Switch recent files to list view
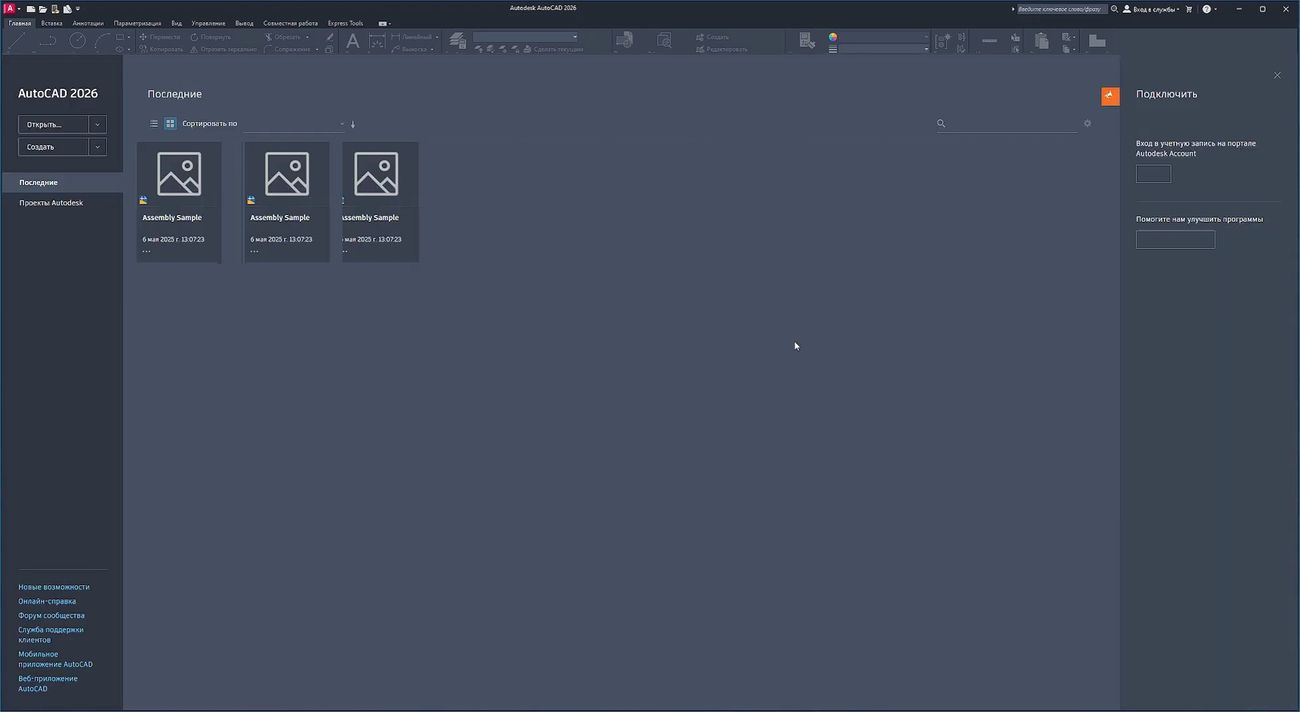 point(153,123)
